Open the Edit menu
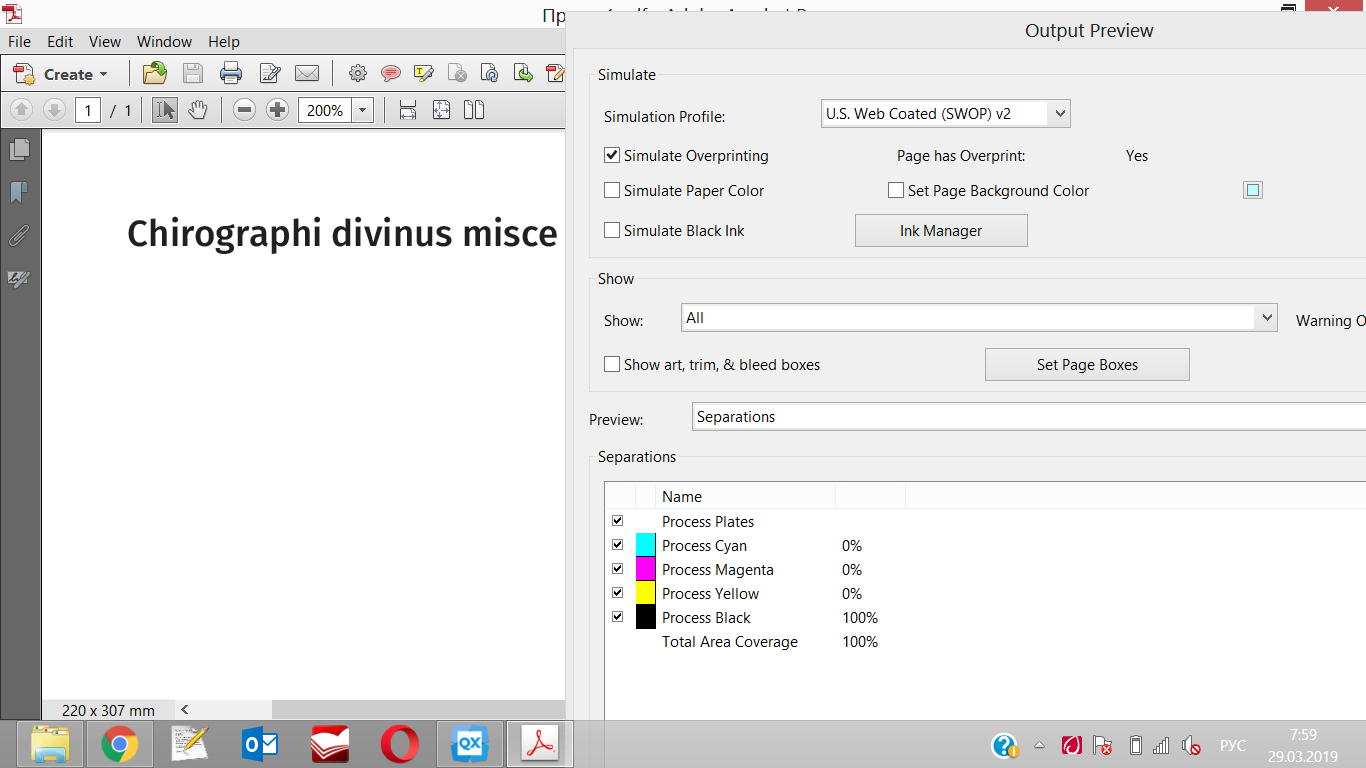 (60, 42)
